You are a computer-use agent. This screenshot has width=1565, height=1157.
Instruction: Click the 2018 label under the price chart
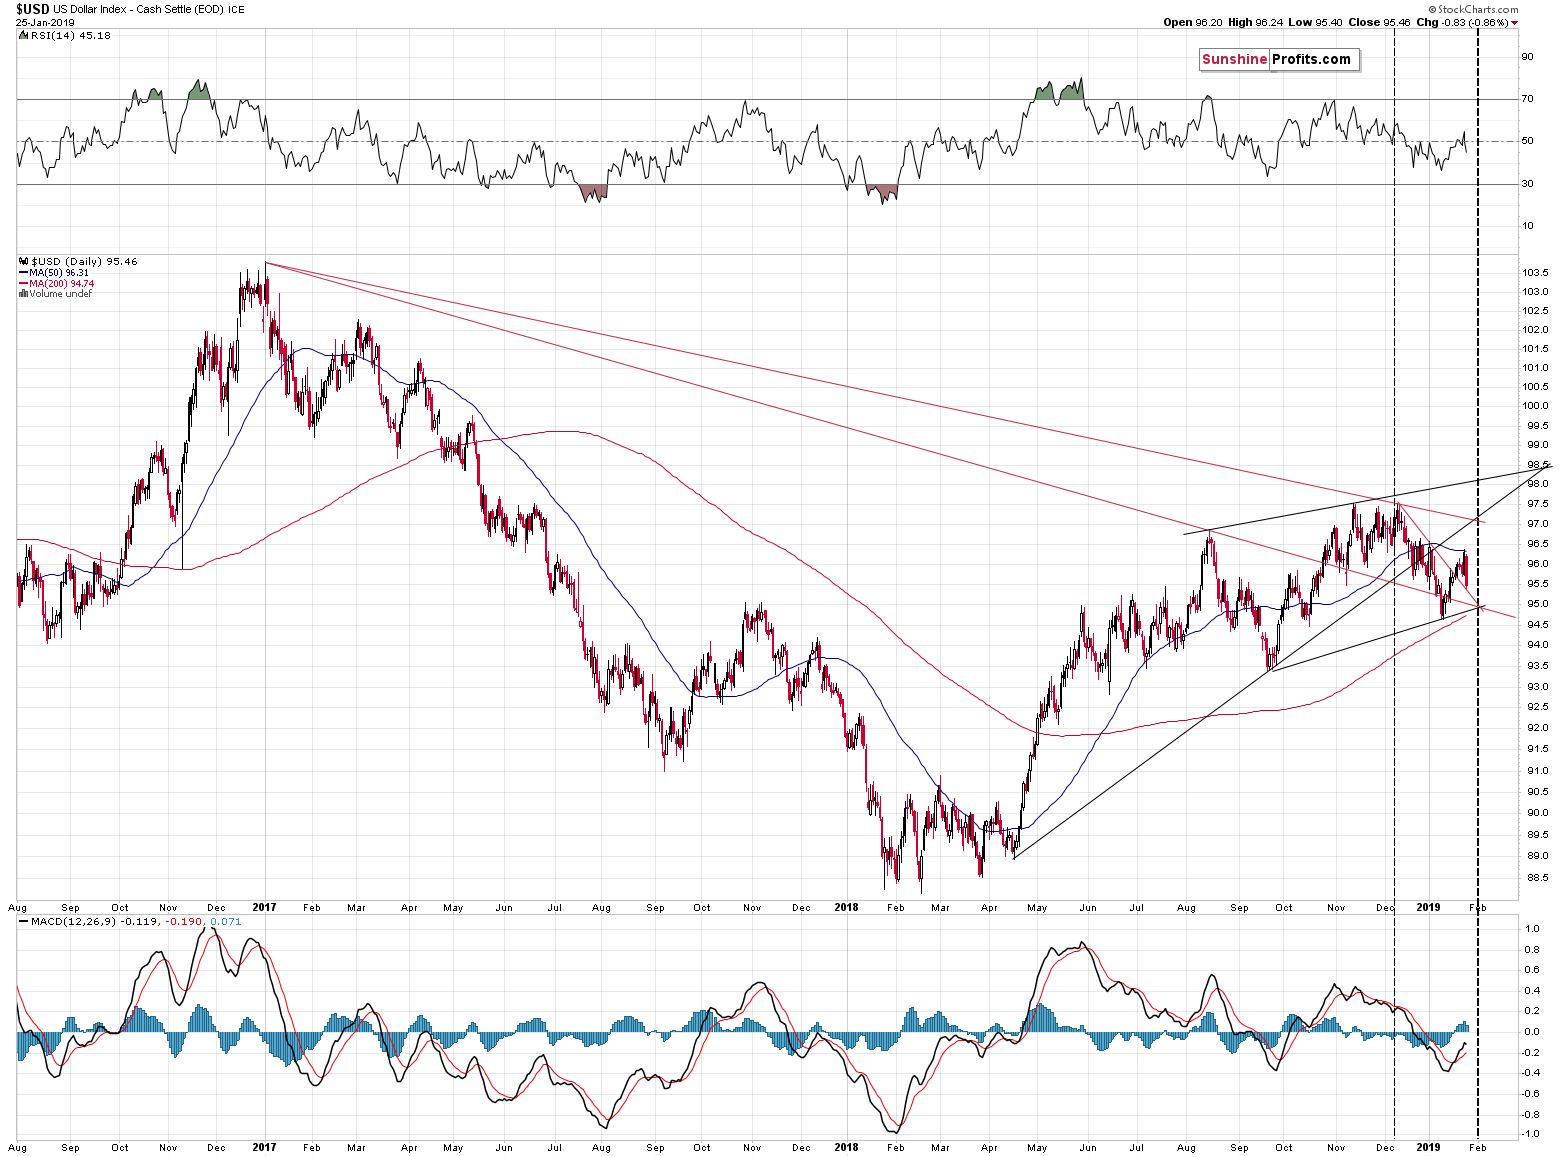[x=846, y=908]
